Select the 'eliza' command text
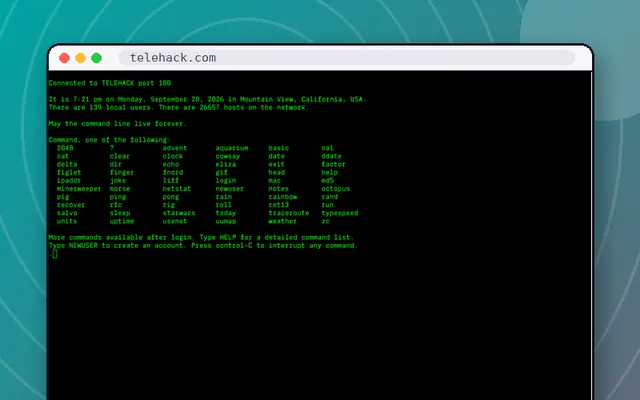 [226, 164]
